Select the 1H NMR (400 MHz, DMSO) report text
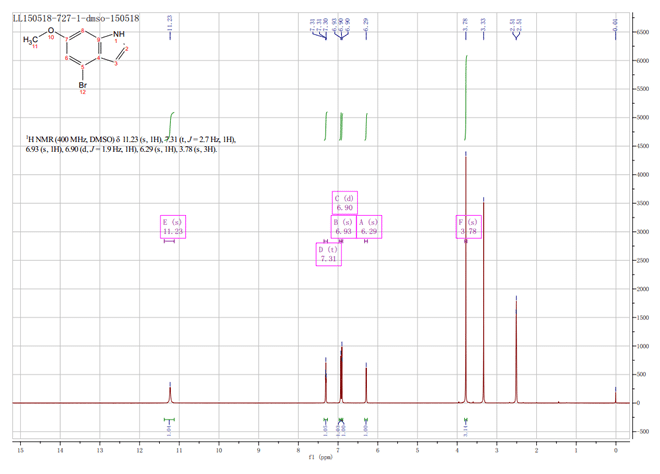Viewport: 660px width, 474px height. pos(131,144)
